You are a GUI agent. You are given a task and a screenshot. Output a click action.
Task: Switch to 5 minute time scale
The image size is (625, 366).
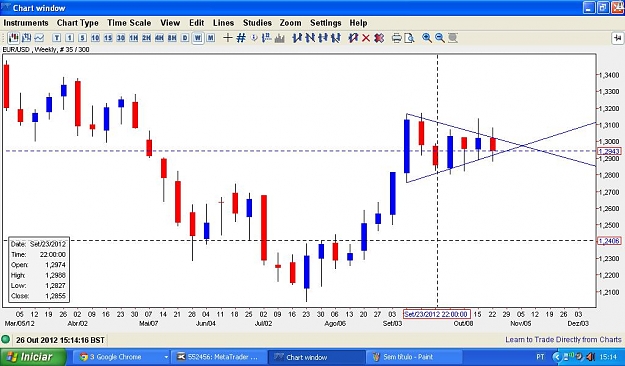(82, 38)
